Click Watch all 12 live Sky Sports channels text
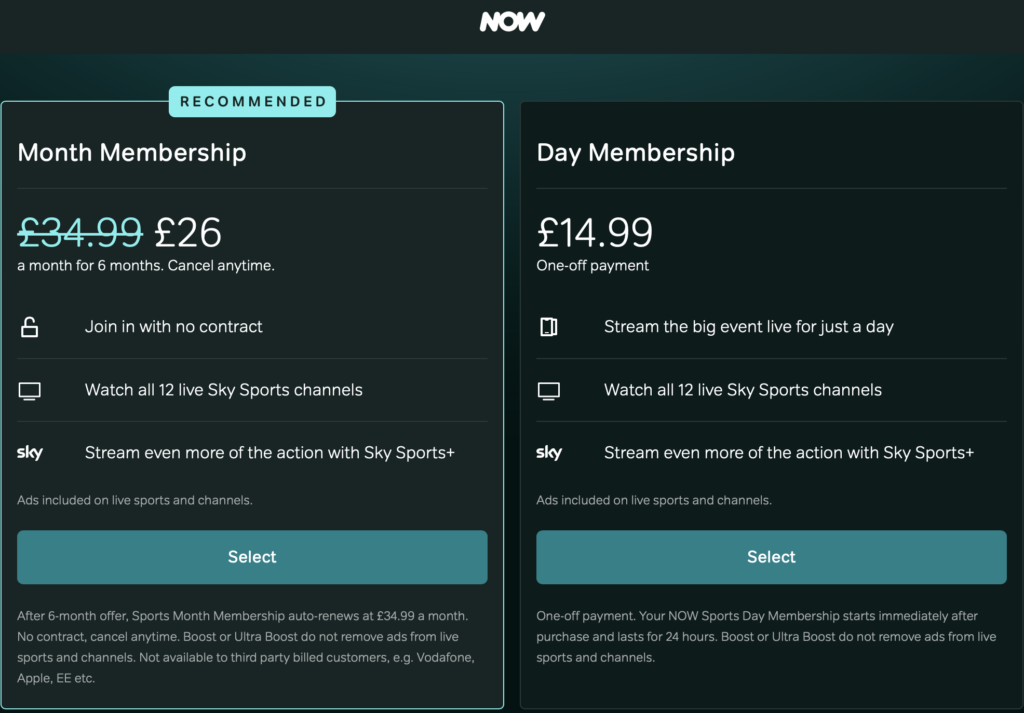 (x=222, y=390)
